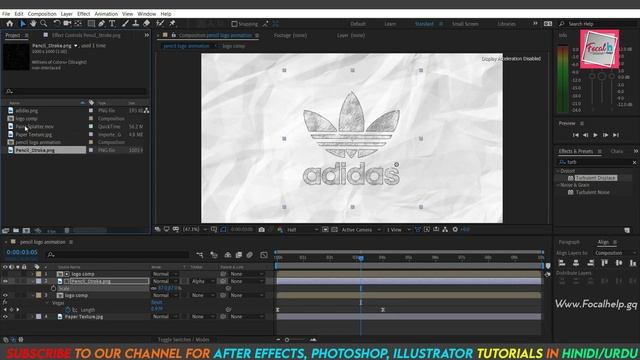
Task: Click Toggle Switches / Modes button
Action: pos(183,340)
